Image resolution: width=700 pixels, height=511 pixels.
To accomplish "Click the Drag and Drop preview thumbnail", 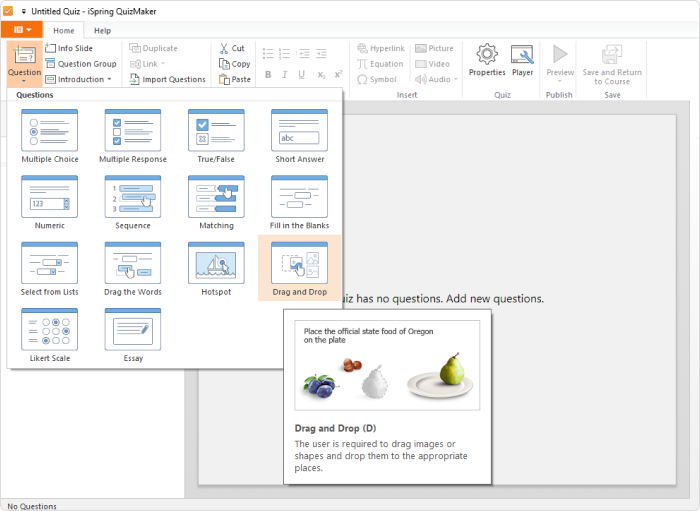I will [387, 365].
